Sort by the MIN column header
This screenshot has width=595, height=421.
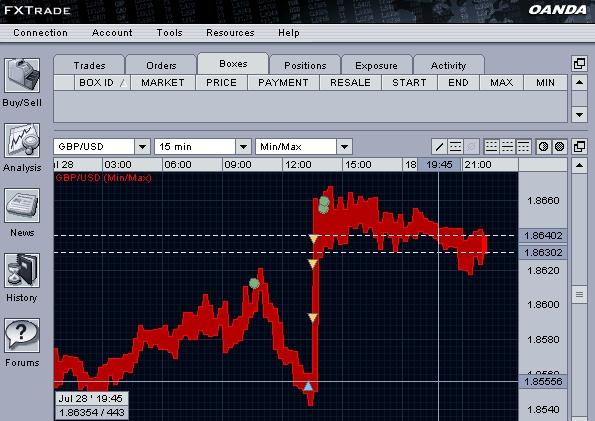[545, 83]
